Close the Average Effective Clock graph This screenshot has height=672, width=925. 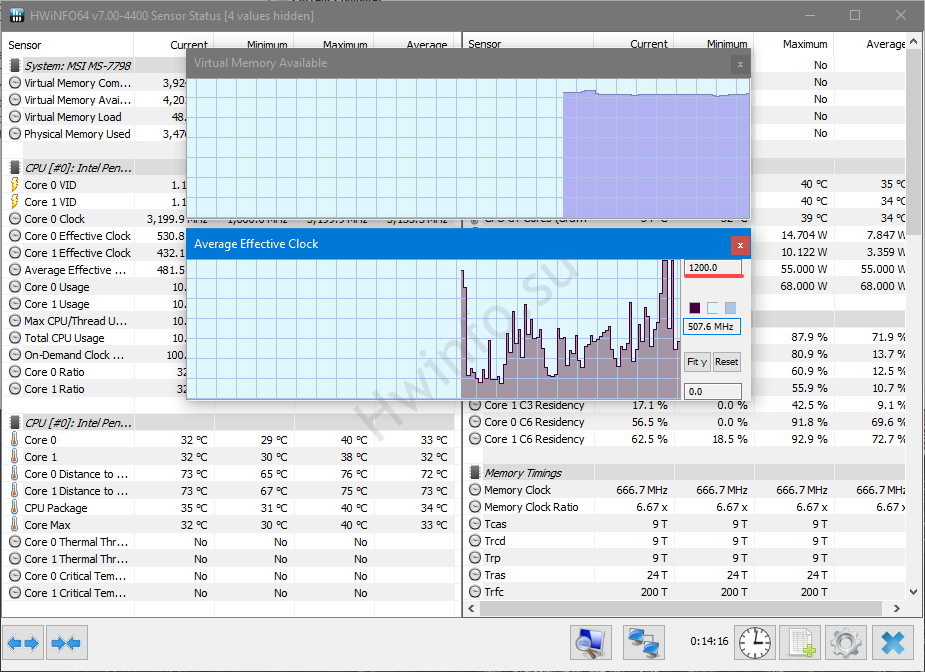tap(740, 244)
